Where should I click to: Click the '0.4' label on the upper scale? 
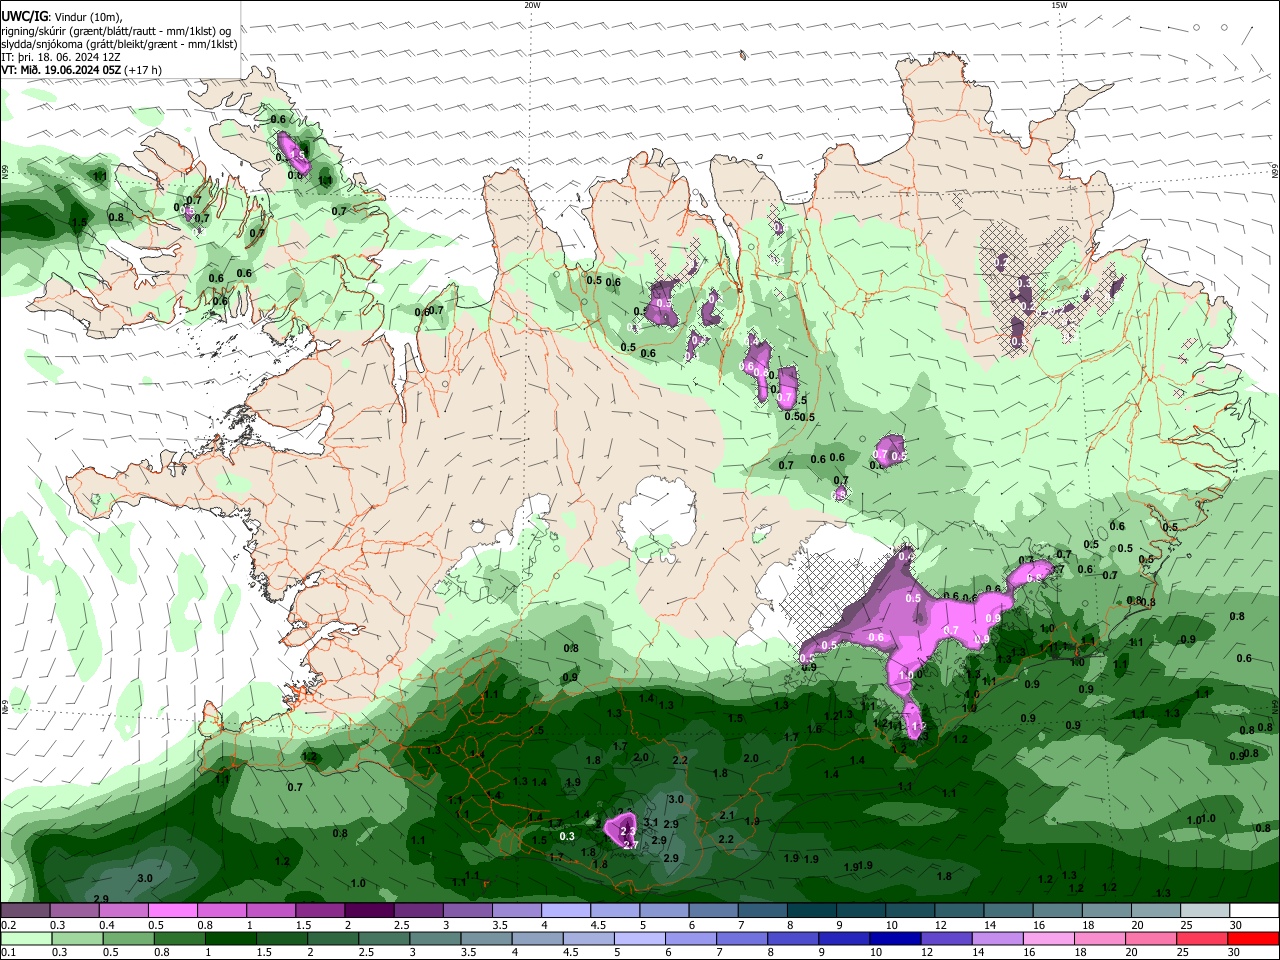click(x=107, y=925)
